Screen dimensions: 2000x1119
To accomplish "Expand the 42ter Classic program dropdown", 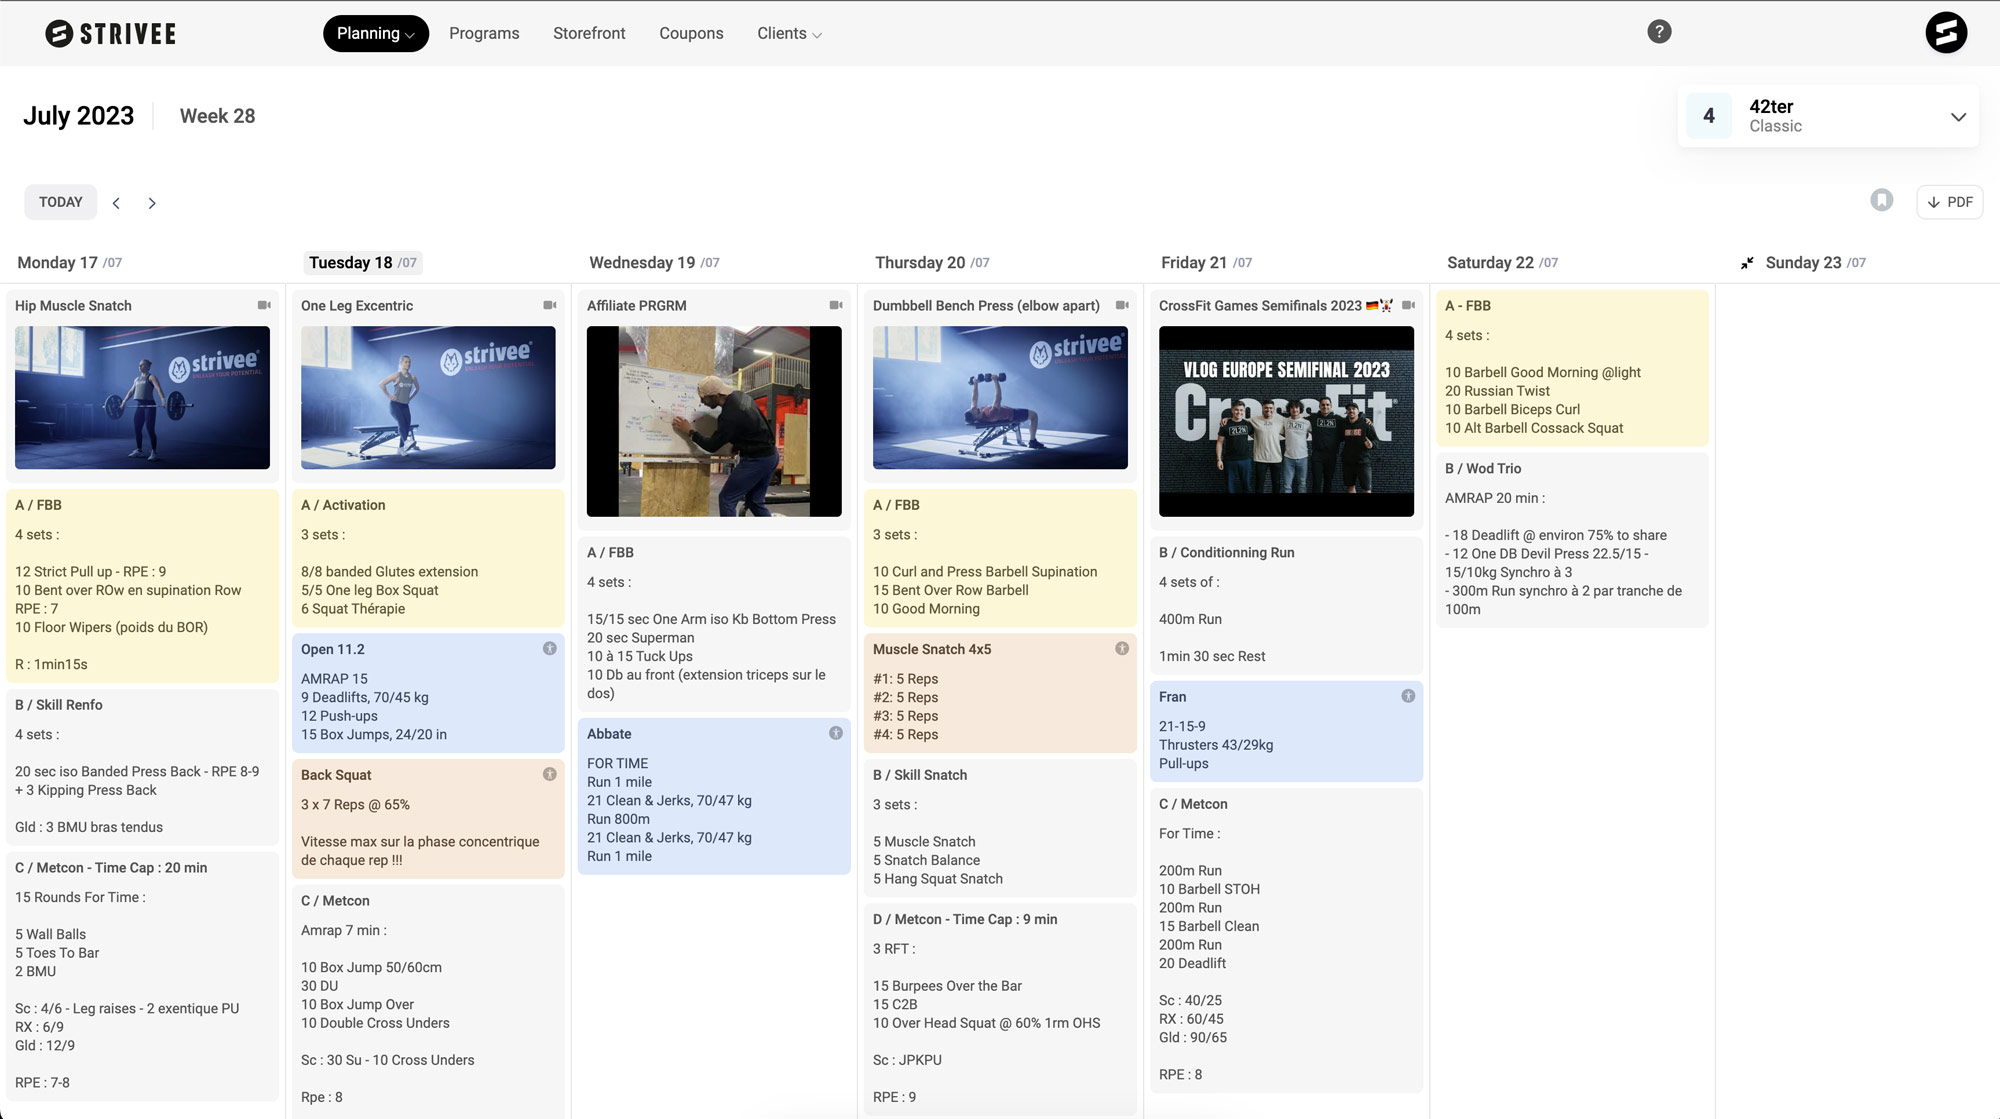I will 1957,117.
